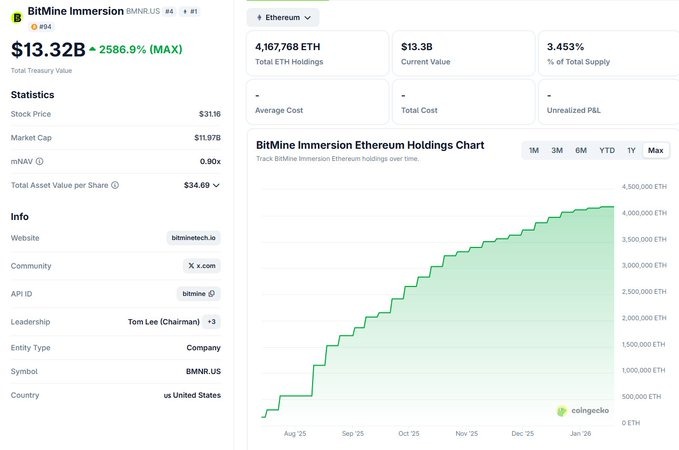Switch chart to 3M range

pyautogui.click(x=557, y=150)
